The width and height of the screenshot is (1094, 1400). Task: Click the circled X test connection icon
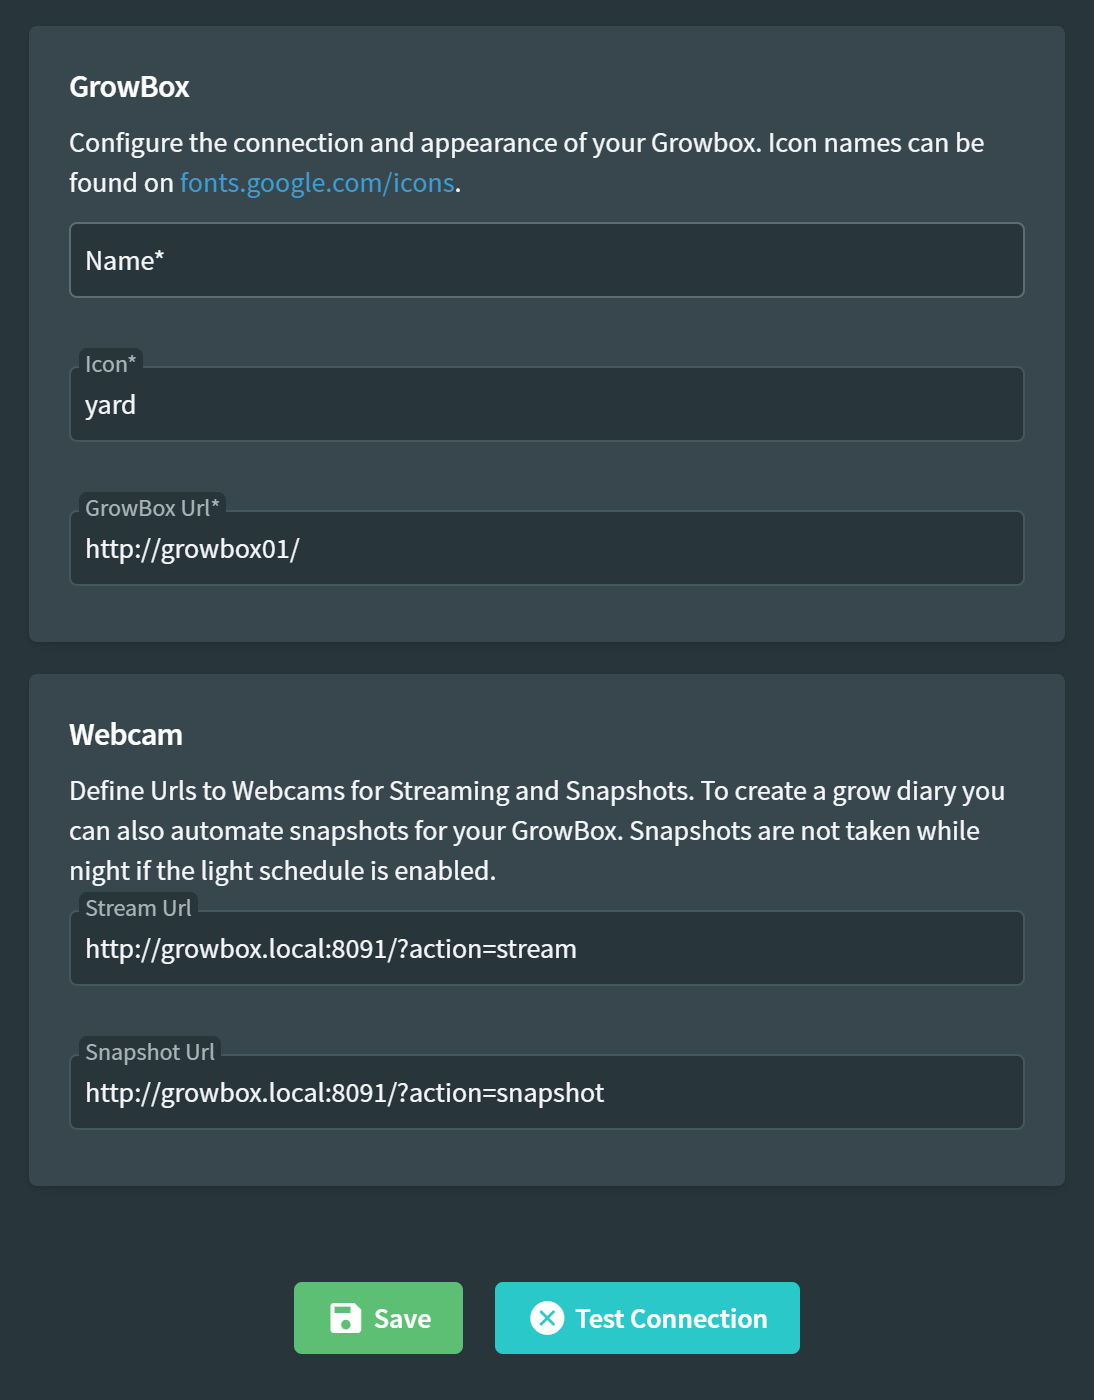click(547, 1318)
